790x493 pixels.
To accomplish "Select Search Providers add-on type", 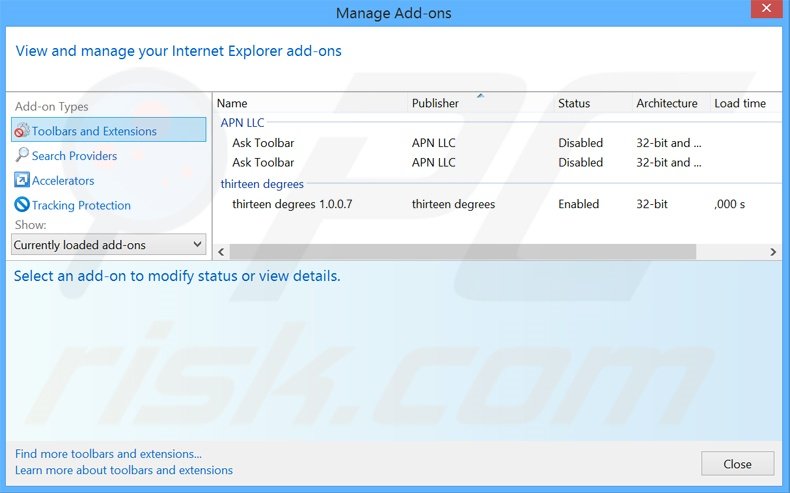I will [74, 156].
